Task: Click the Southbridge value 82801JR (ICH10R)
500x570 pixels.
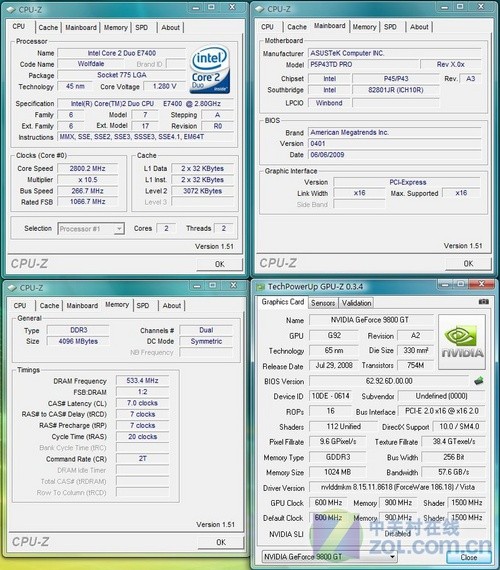Action: point(396,90)
